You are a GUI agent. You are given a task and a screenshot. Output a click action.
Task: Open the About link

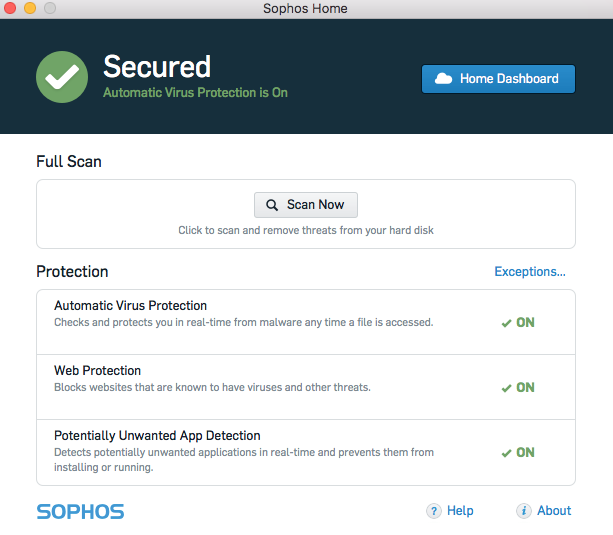[x=554, y=511]
